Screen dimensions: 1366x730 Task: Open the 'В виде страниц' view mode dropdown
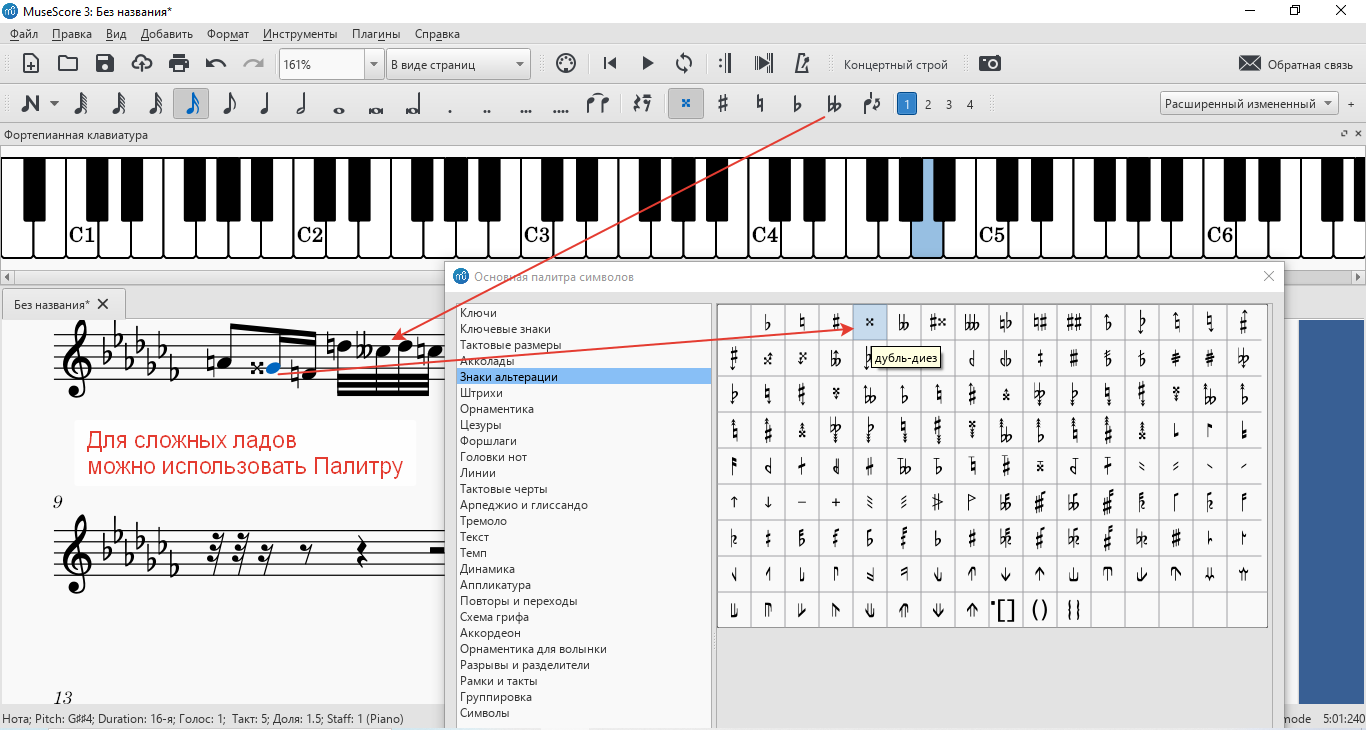click(x=458, y=65)
